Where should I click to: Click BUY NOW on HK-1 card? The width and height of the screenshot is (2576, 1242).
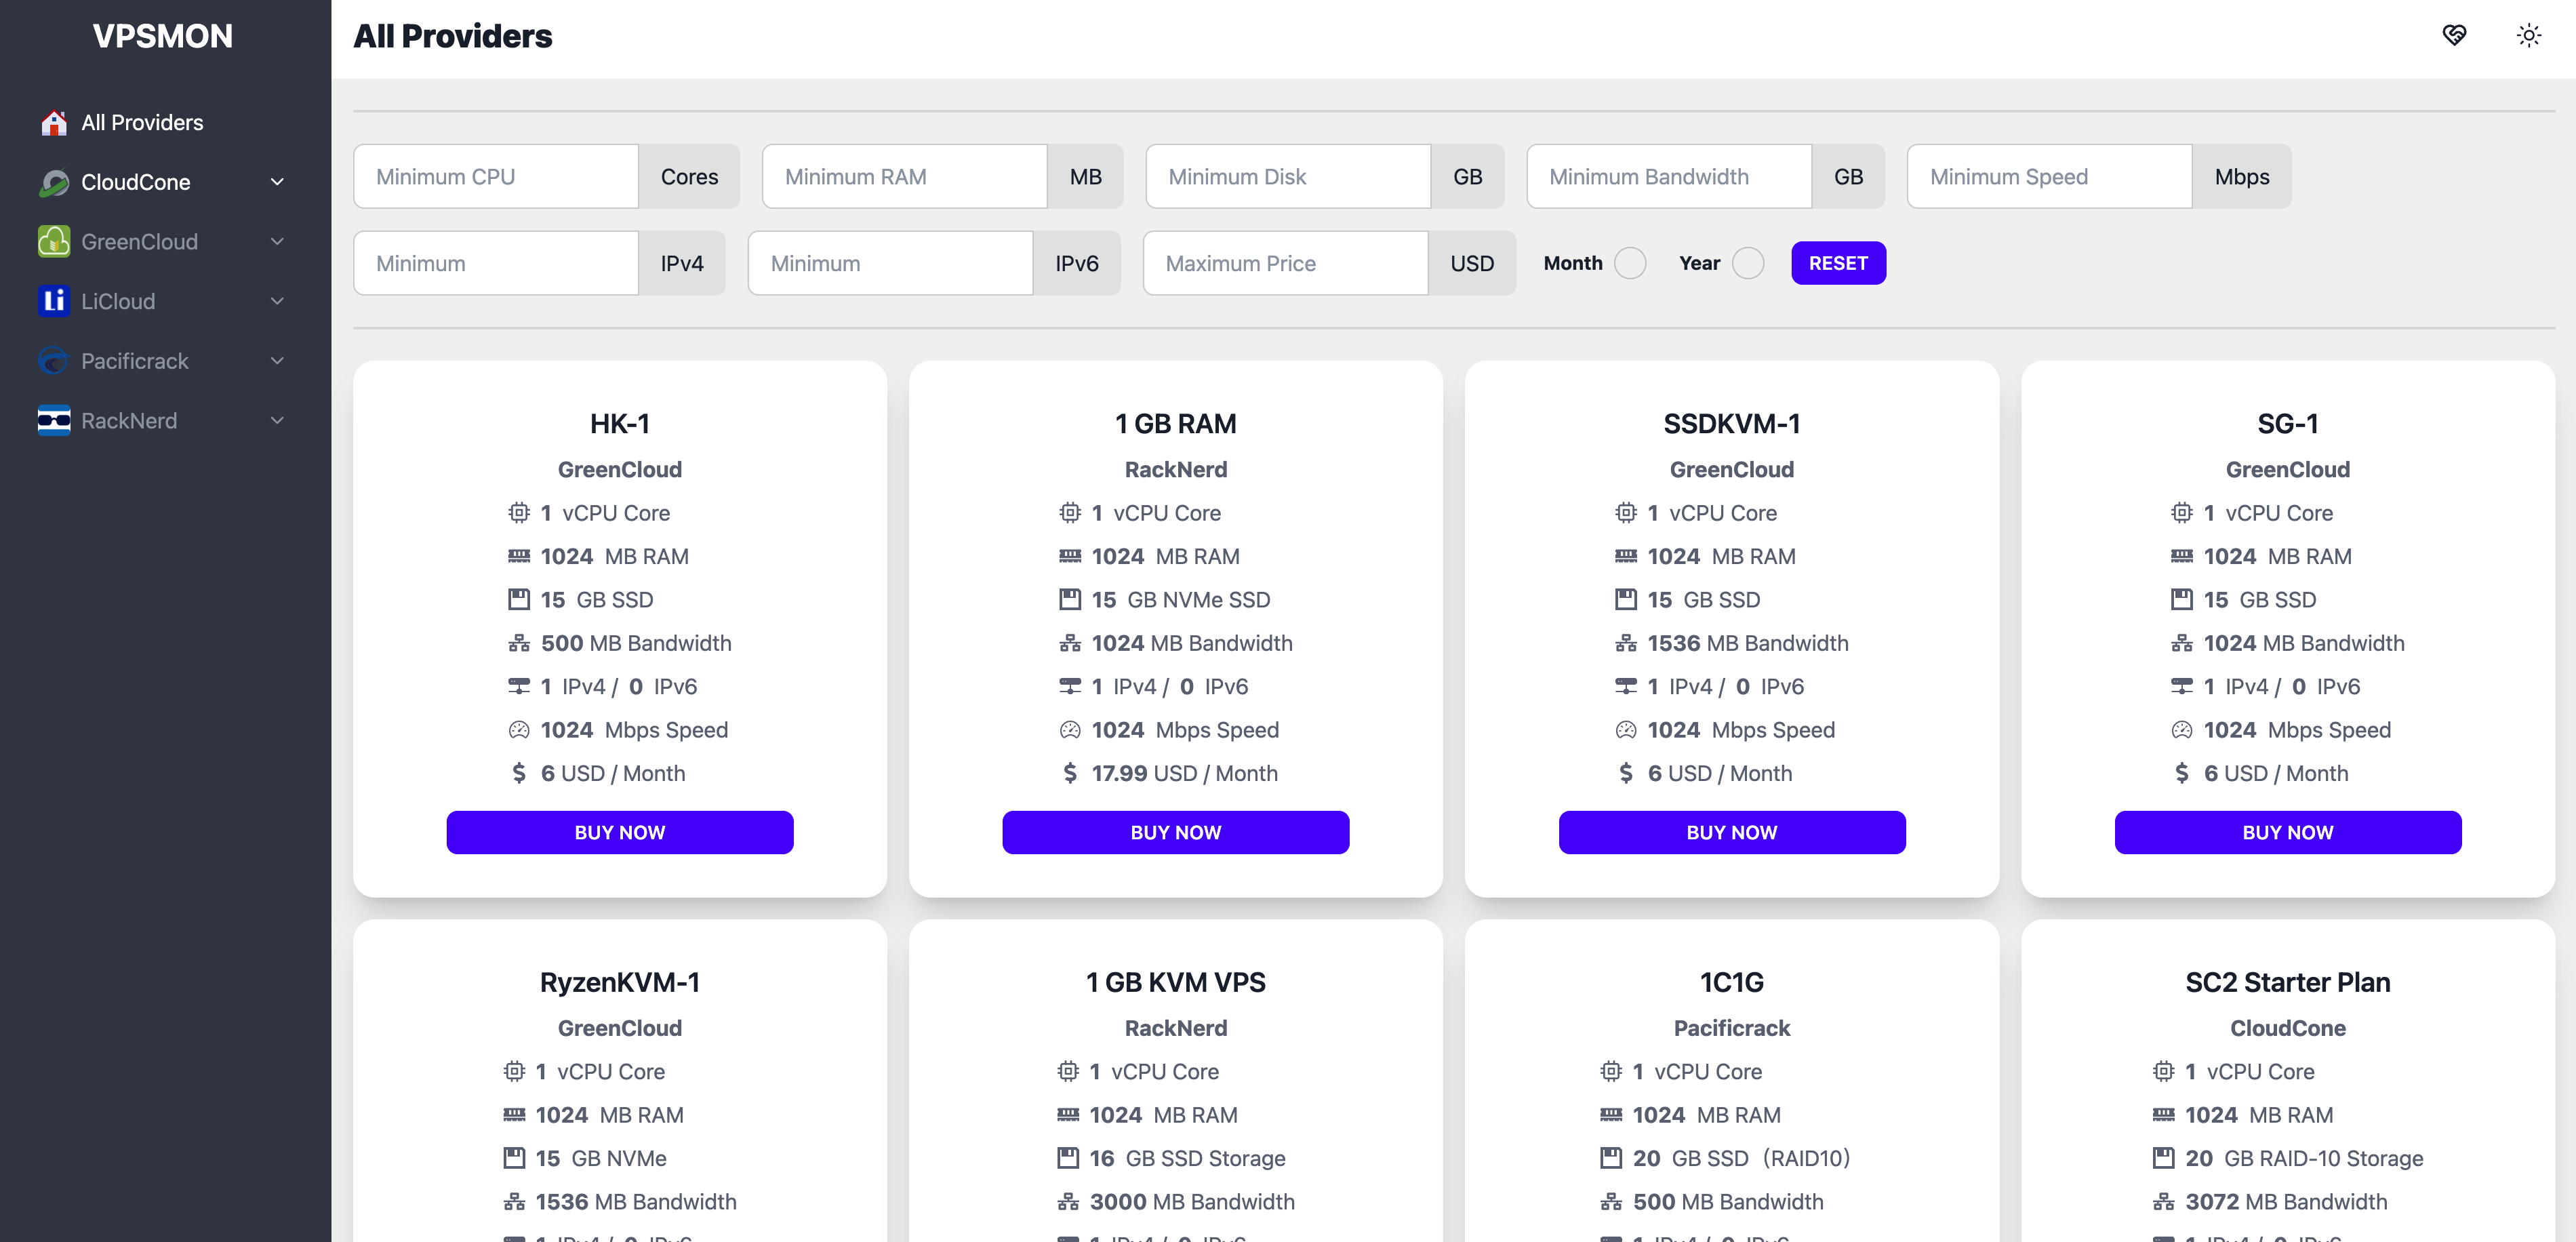(620, 832)
